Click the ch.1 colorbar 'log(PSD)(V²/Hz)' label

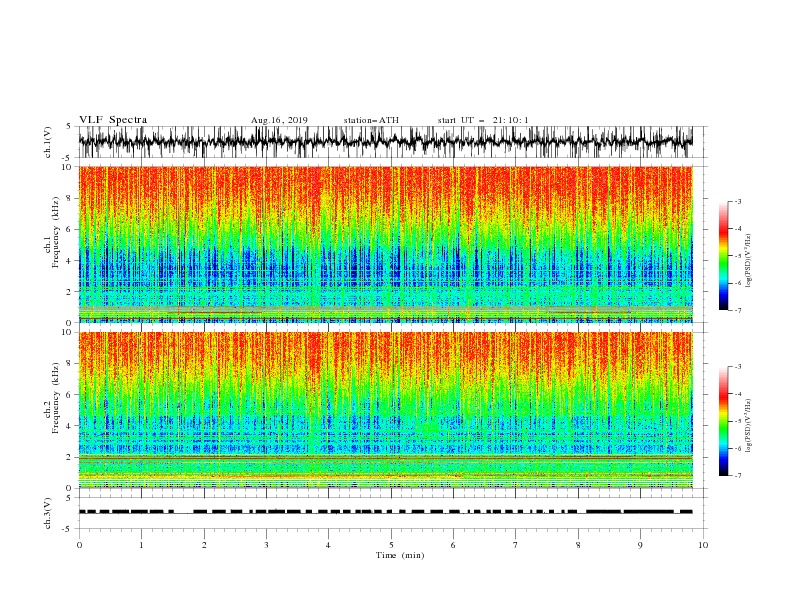tap(749, 261)
